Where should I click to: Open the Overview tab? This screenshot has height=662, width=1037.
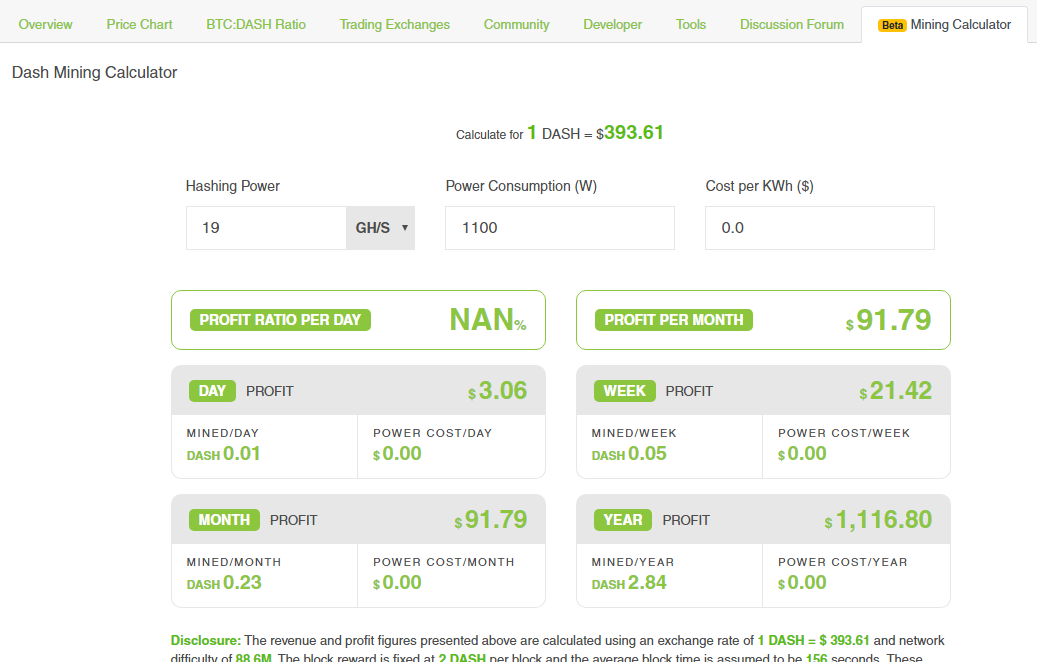click(x=45, y=24)
